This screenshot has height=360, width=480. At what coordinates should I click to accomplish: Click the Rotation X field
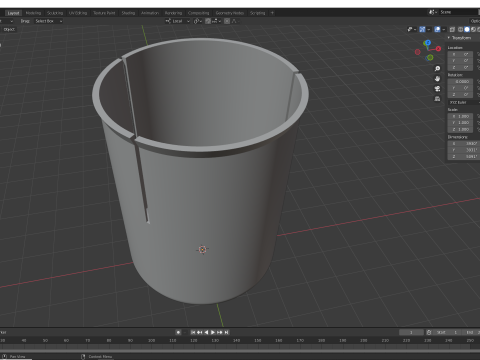point(460,82)
